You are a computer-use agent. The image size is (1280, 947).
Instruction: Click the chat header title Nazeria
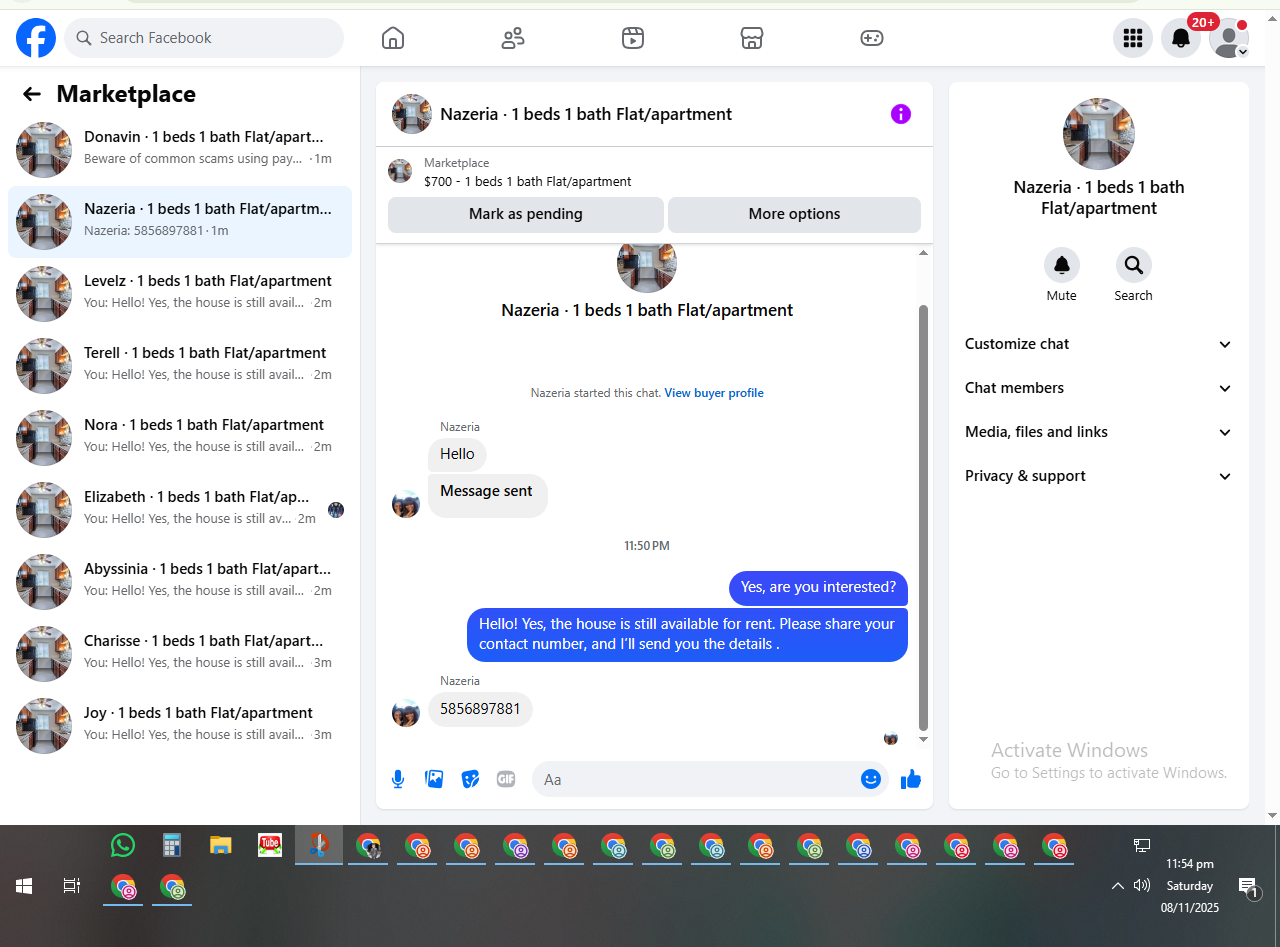pyautogui.click(x=586, y=114)
